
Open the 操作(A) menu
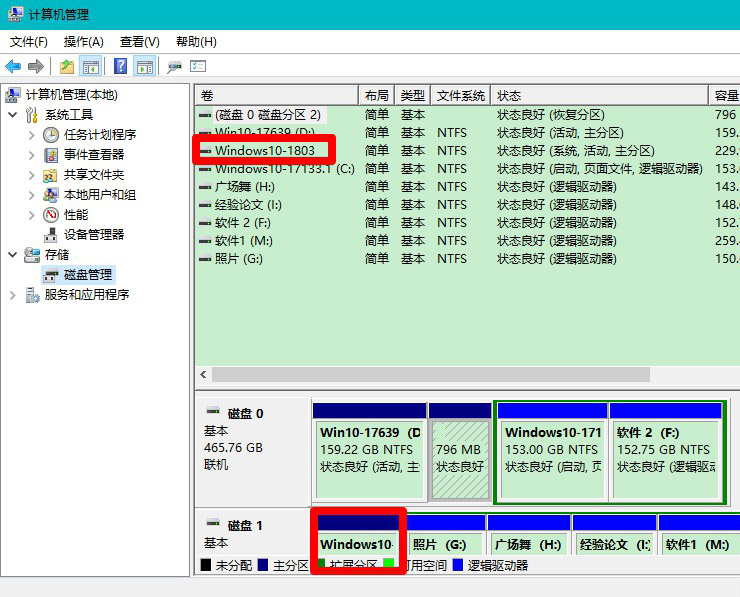83,41
